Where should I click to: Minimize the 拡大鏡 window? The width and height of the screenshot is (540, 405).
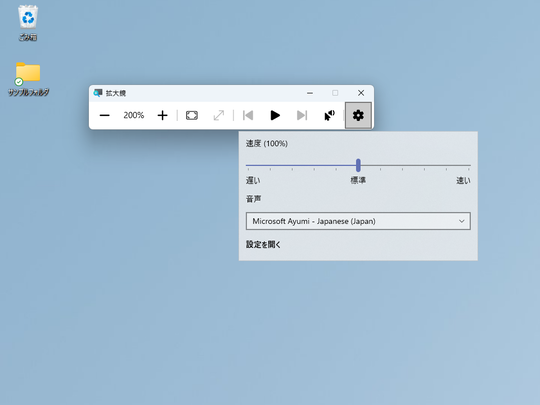(x=310, y=93)
